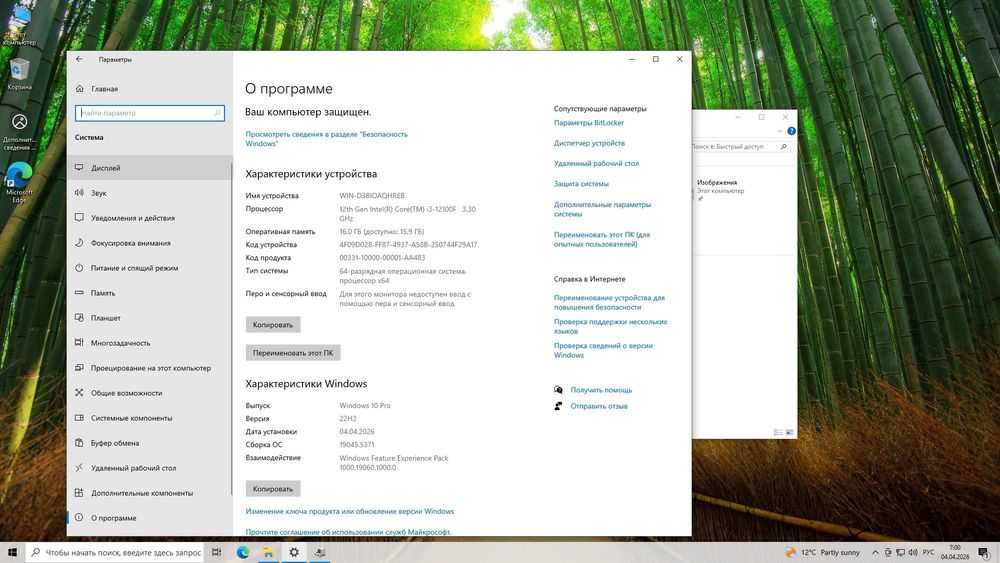
Task: Launch Microsoft Edge from taskbar
Action: tap(243, 552)
